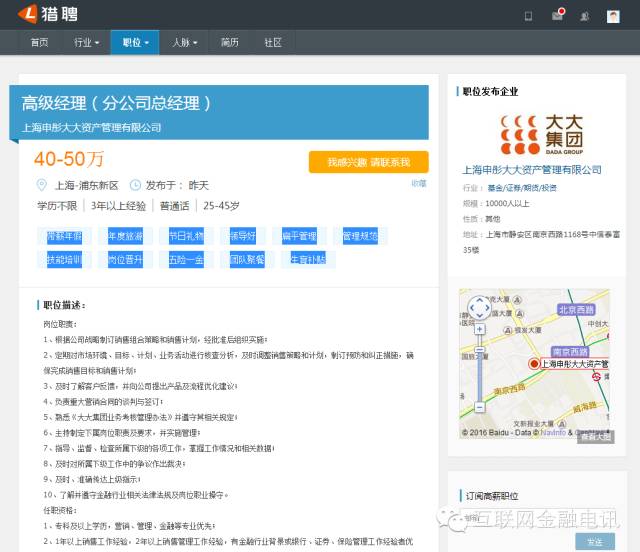Click the clock icon beside 发布于
The height and width of the screenshot is (552, 640).
click(x=135, y=185)
